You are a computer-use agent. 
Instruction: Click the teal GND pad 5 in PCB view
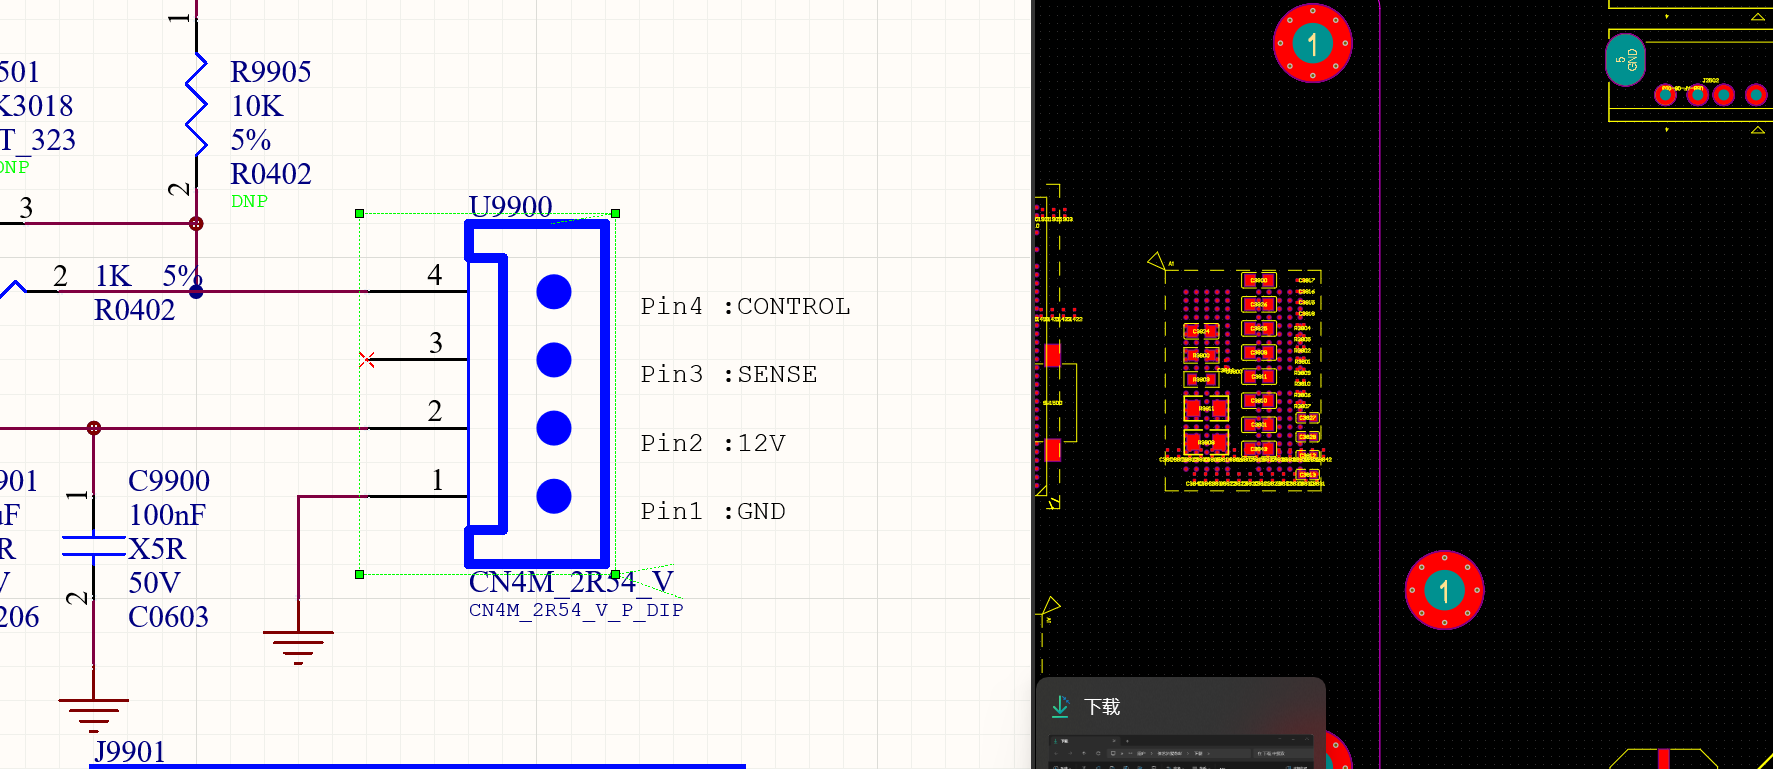(1625, 60)
